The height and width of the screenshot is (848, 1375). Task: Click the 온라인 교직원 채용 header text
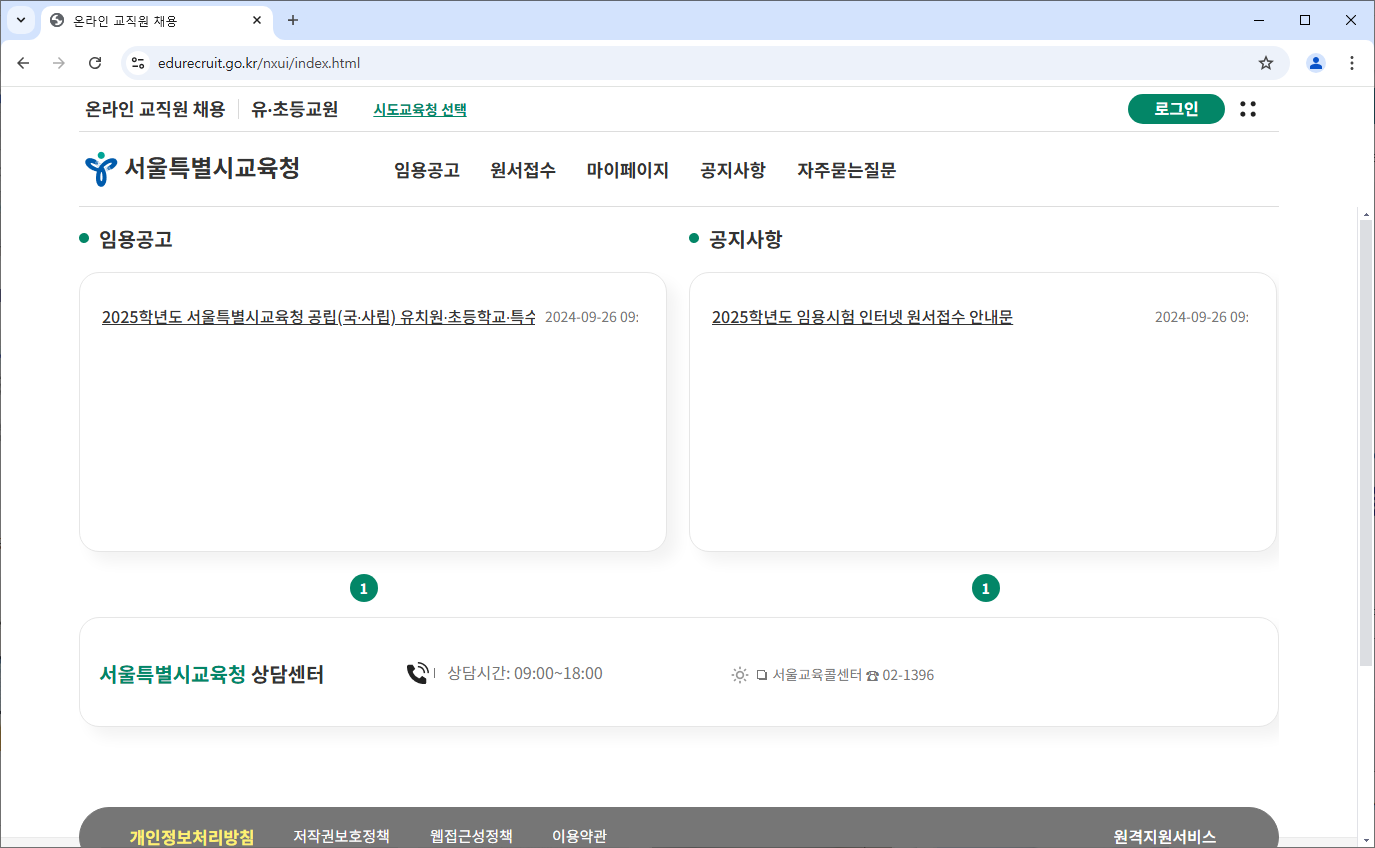point(155,109)
